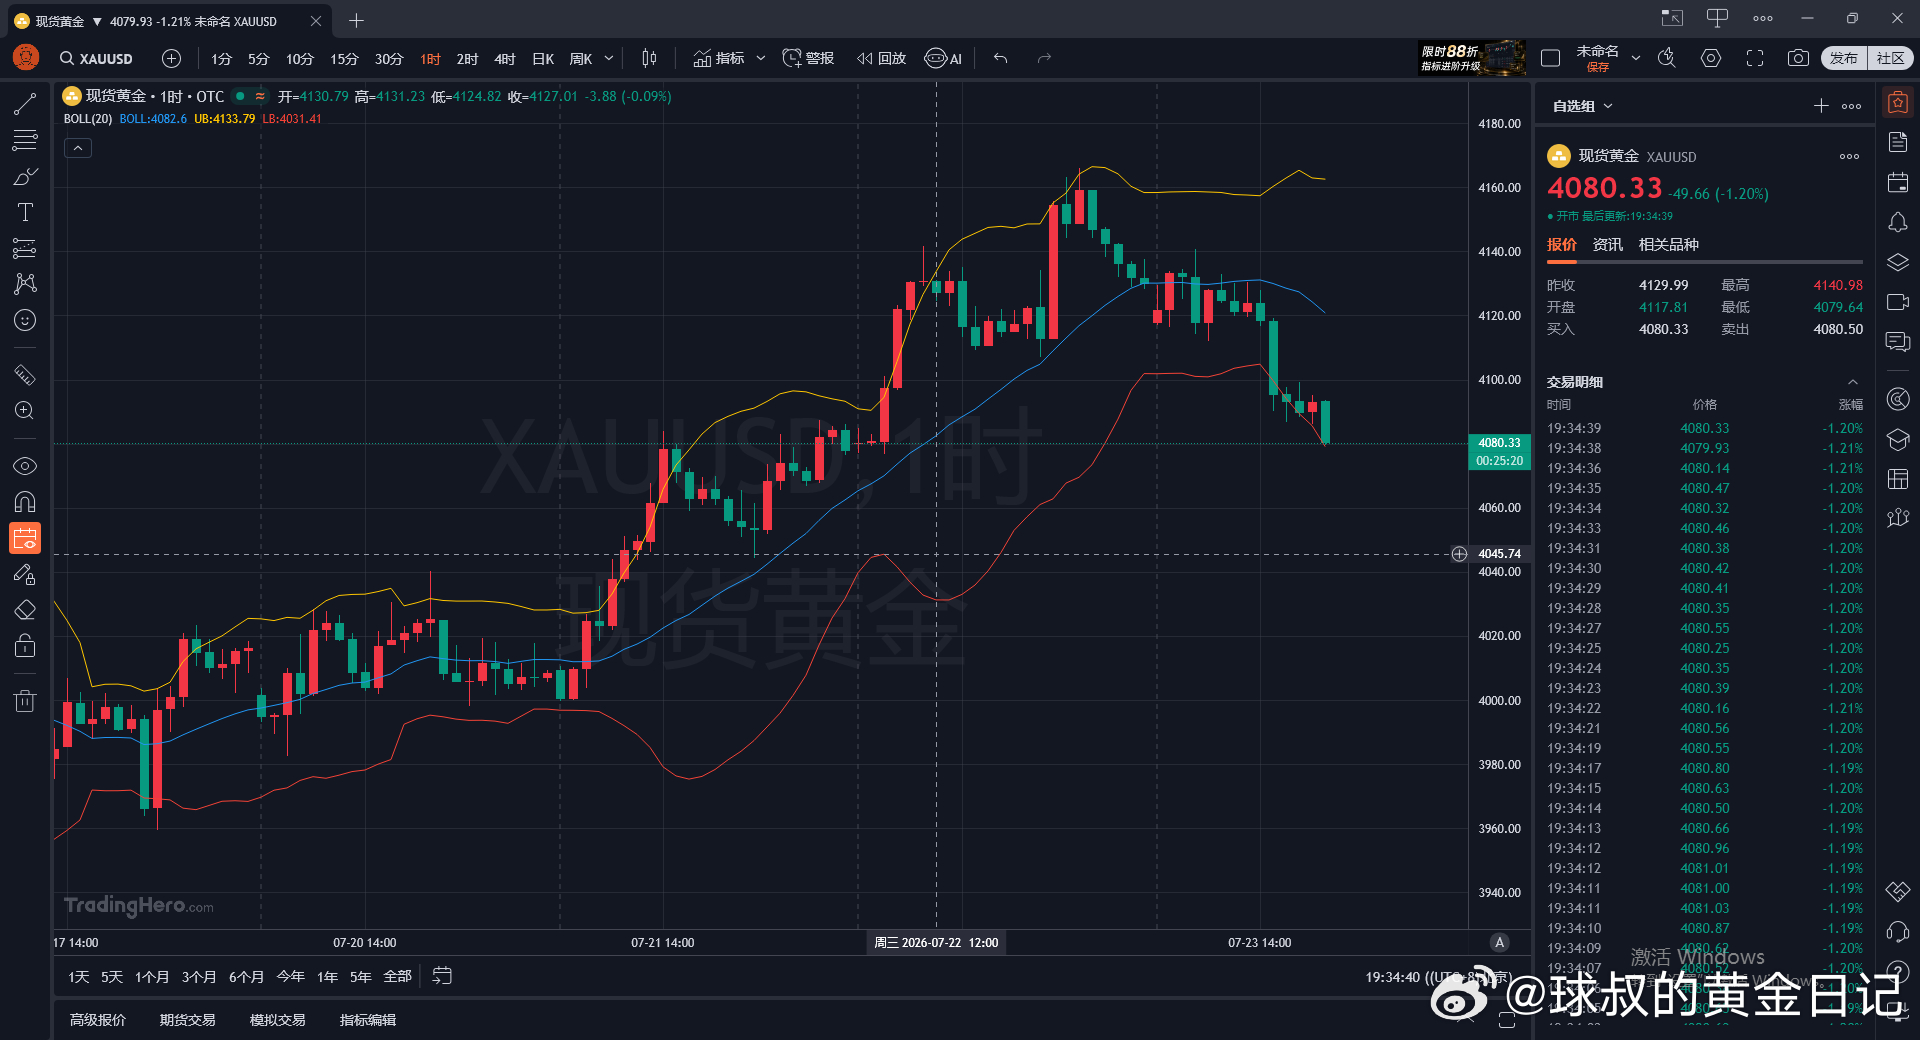Toggle magnet snap mode
This screenshot has height=1040, width=1920.
click(x=25, y=502)
